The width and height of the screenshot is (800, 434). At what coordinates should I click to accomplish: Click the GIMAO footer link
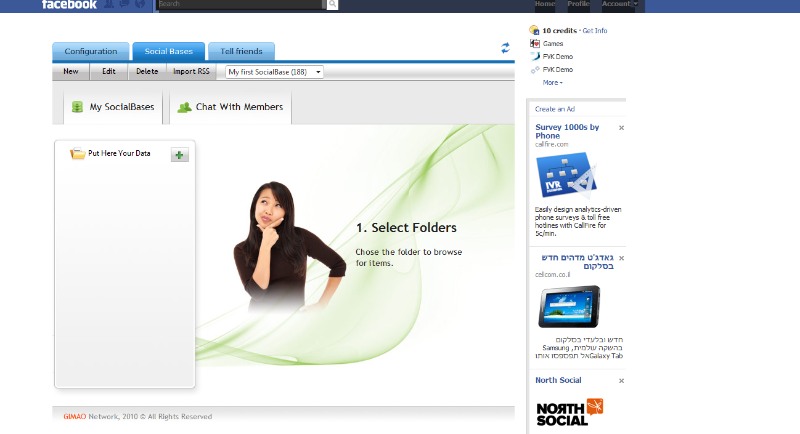(74, 417)
